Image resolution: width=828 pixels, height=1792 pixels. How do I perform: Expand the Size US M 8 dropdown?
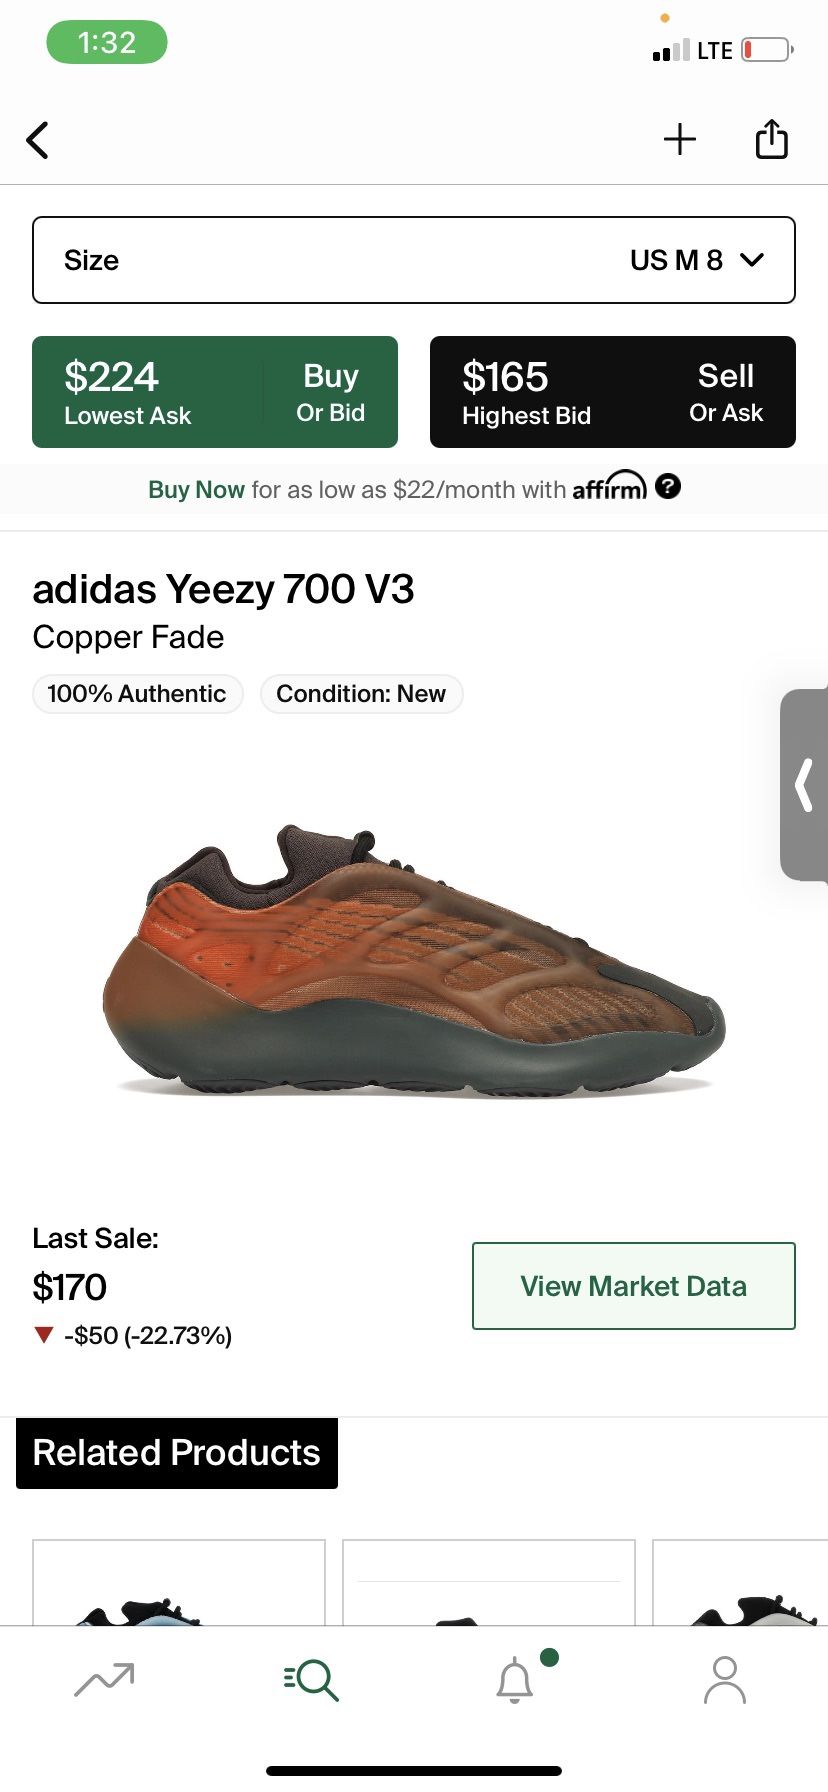pos(414,260)
